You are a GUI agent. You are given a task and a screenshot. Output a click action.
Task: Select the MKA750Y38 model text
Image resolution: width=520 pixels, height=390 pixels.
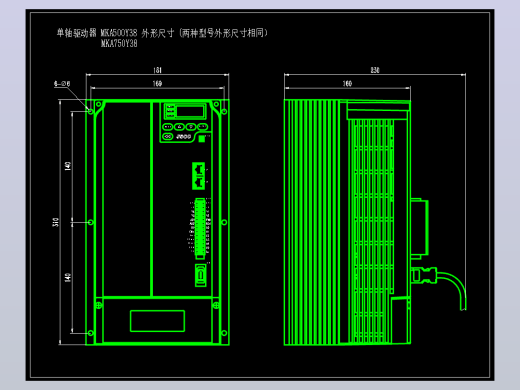tap(119, 43)
